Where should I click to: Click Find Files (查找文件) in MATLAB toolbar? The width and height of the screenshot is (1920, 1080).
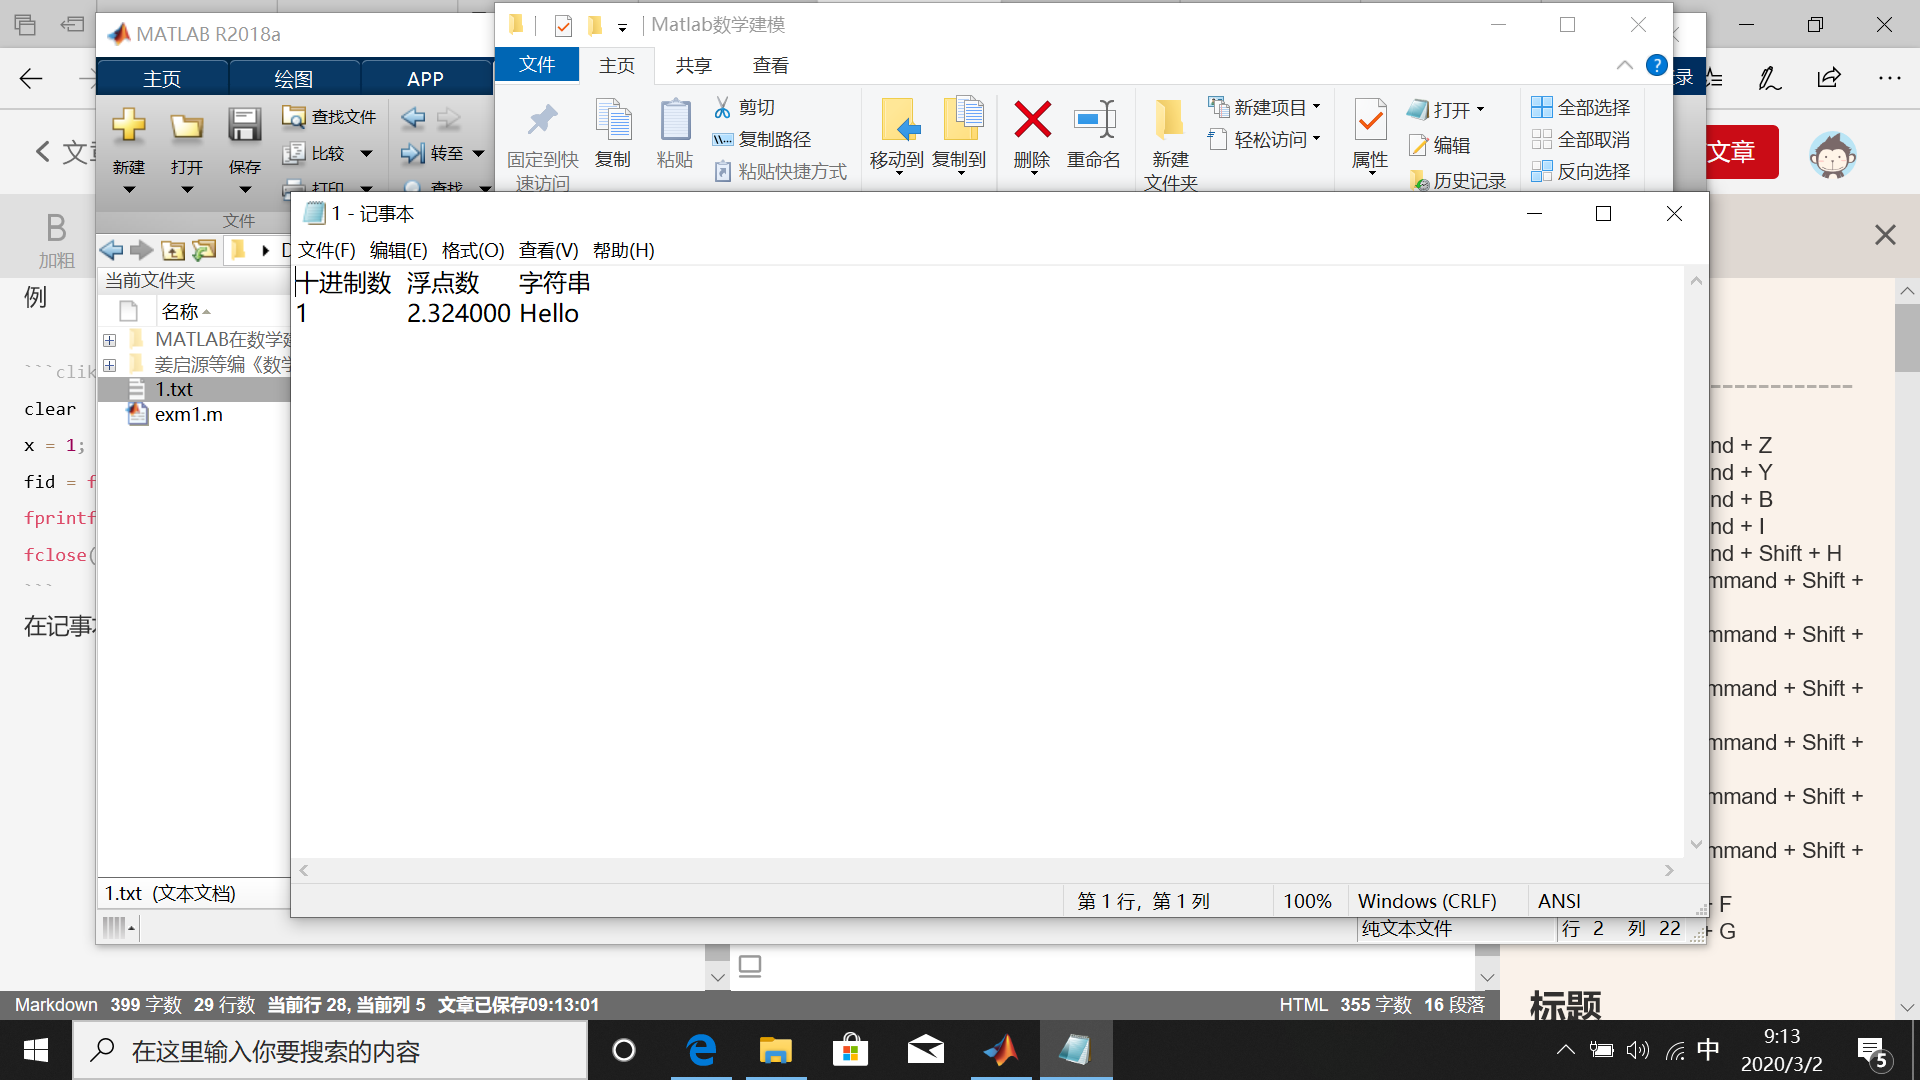(330, 117)
